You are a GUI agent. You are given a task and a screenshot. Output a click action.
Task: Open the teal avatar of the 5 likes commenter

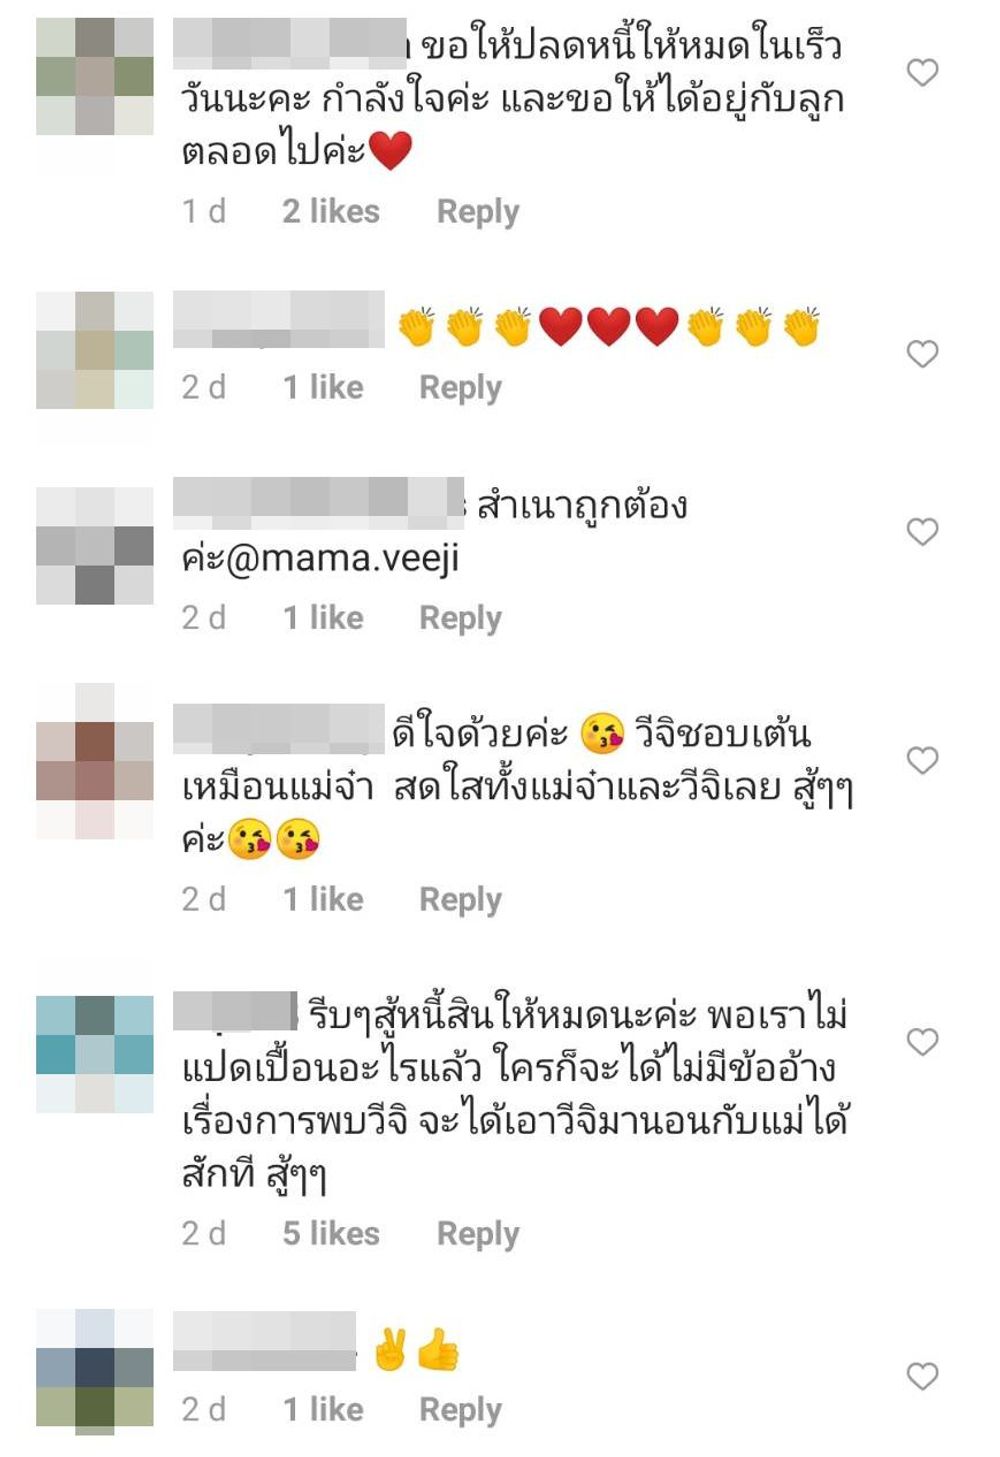point(95,1054)
